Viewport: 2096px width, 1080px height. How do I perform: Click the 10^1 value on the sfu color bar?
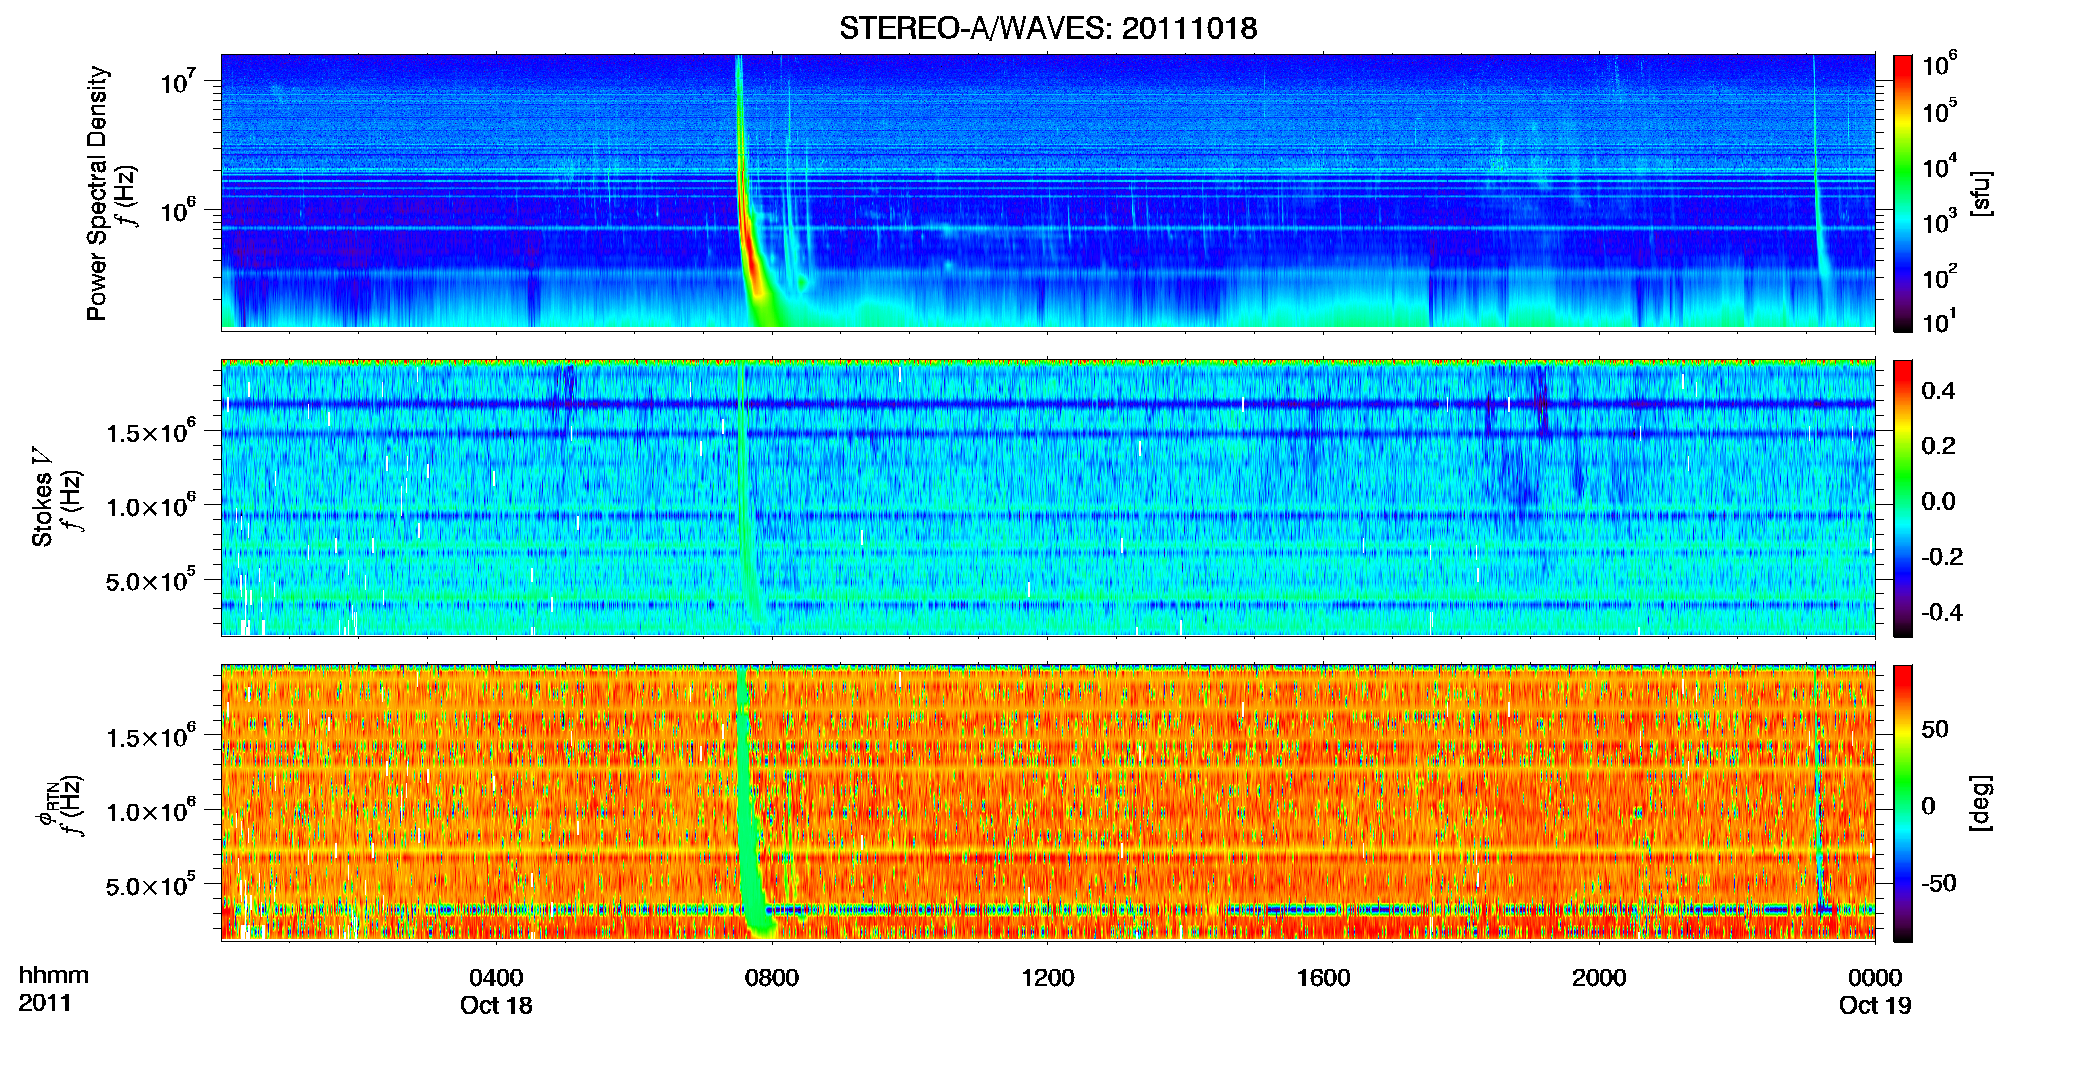click(1940, 321)
